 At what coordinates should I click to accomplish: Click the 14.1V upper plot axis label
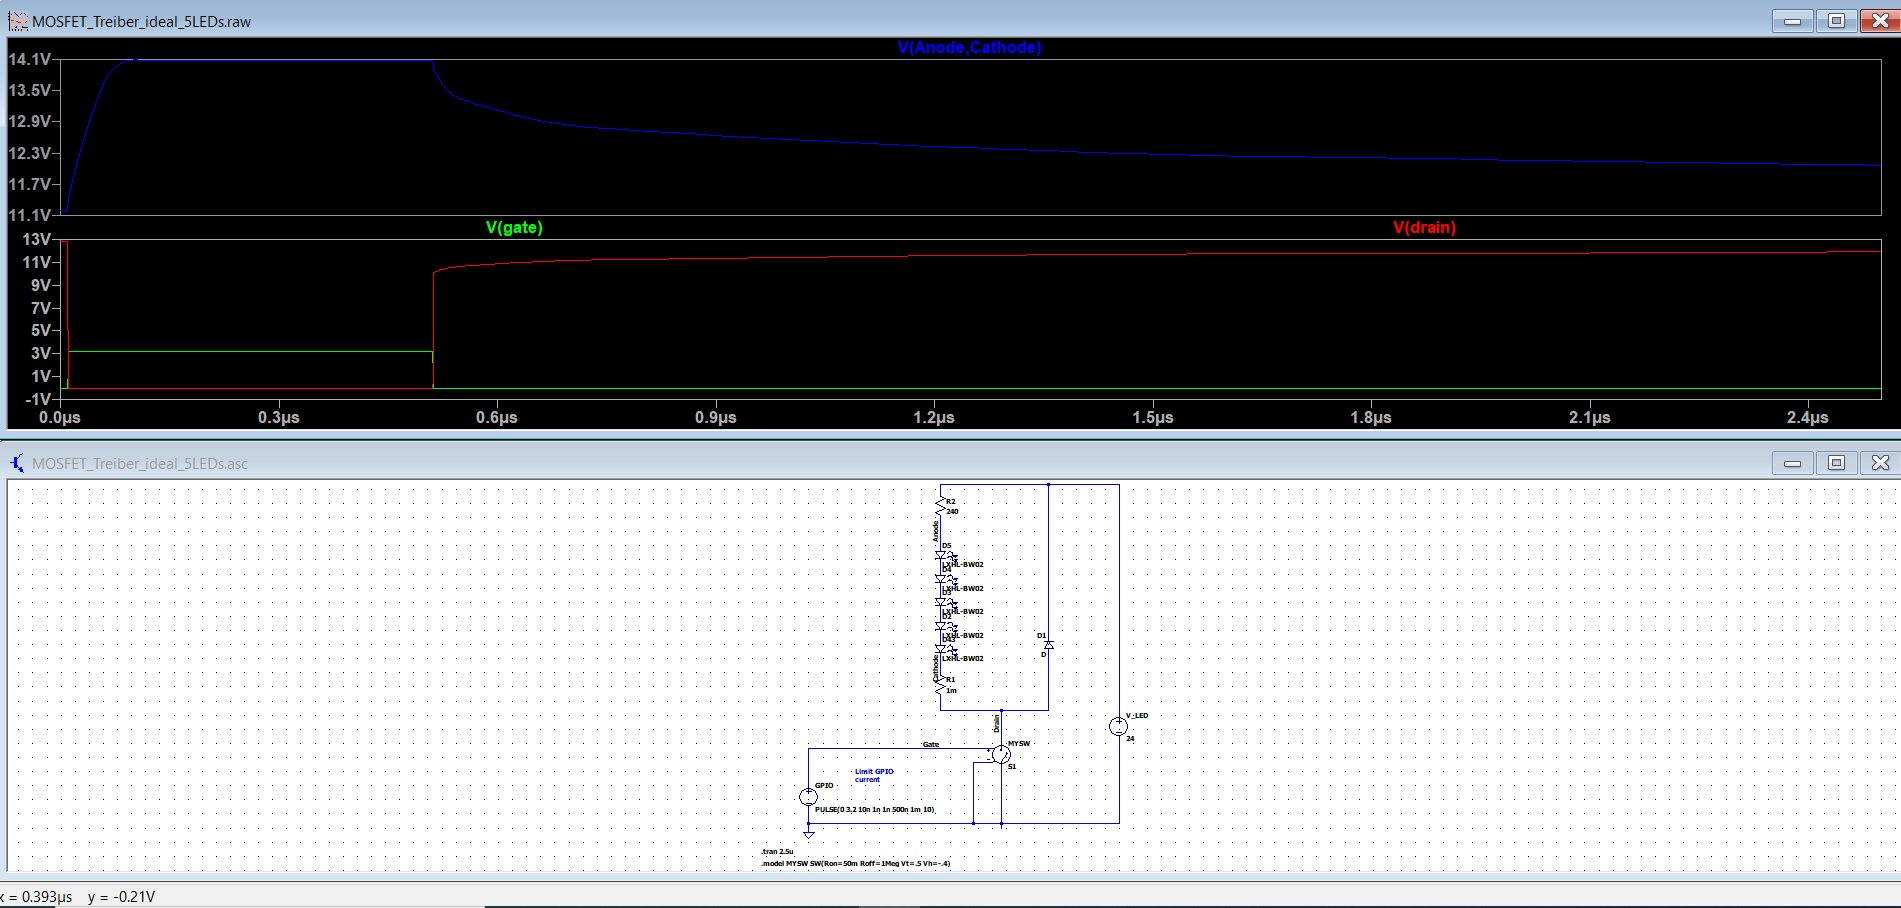[x=30, y=59]
